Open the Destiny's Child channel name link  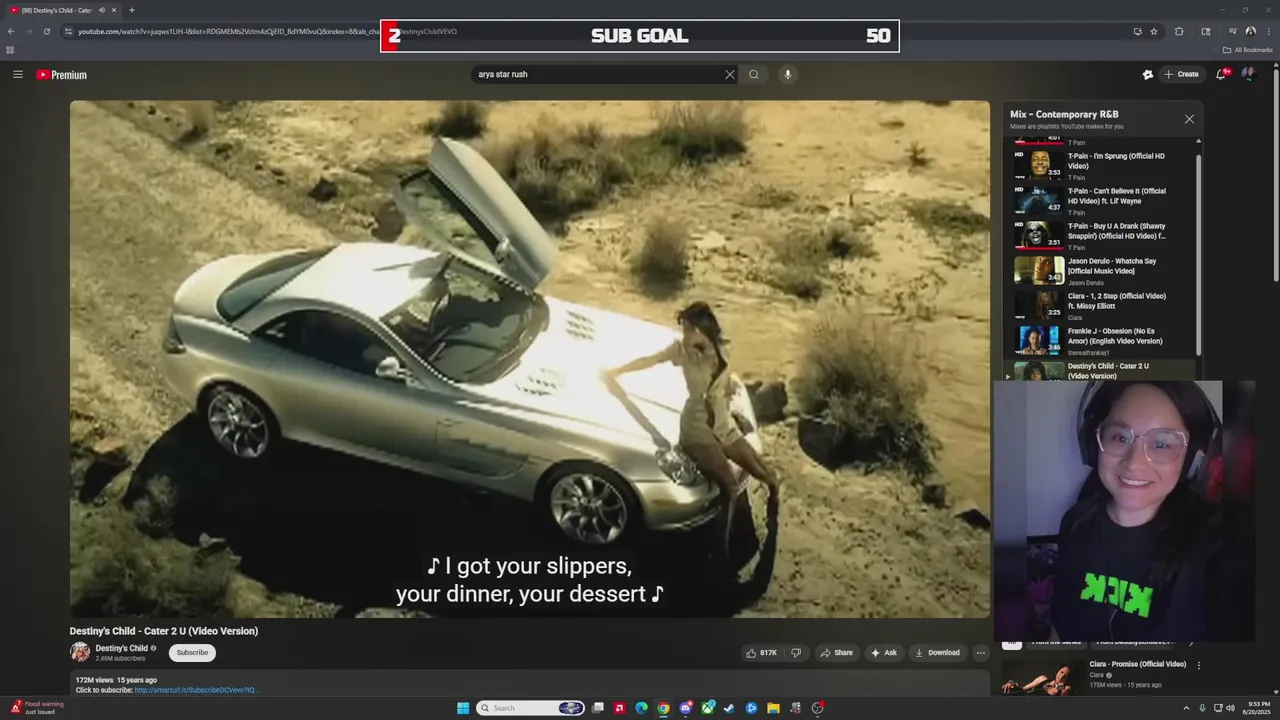pos(121,648)
